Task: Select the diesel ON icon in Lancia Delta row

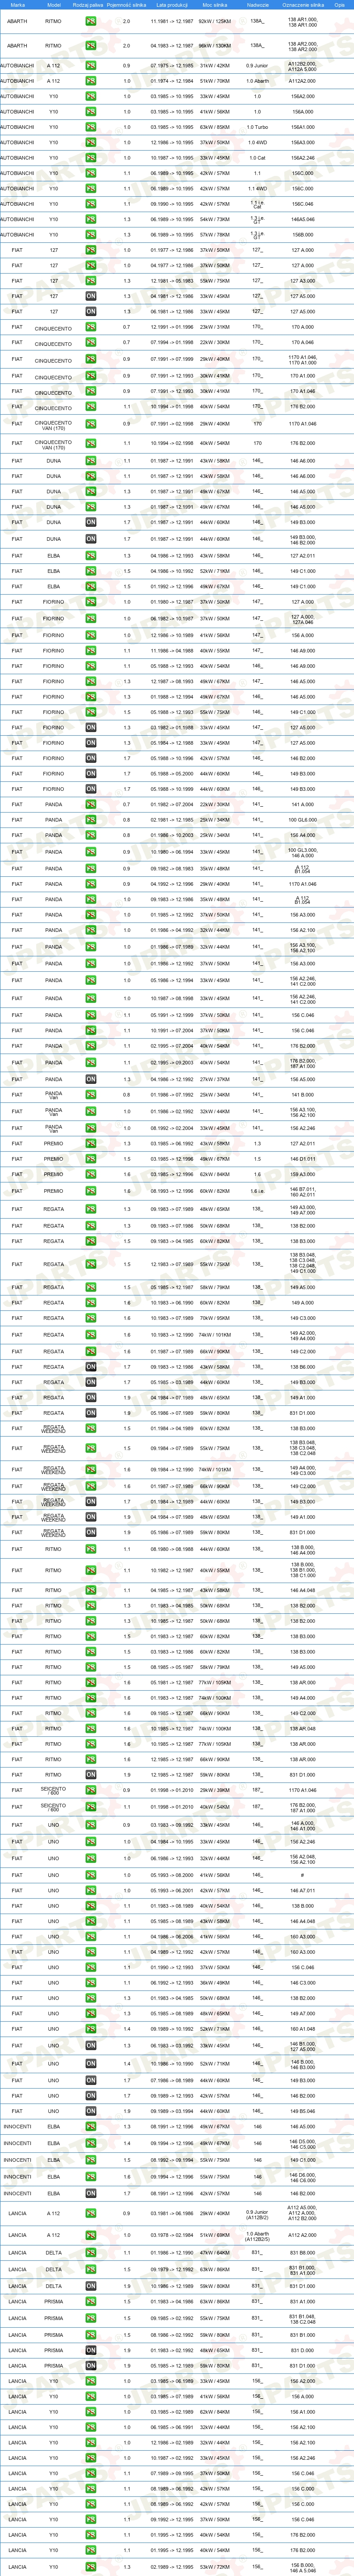Action: tap(91, 2286)
